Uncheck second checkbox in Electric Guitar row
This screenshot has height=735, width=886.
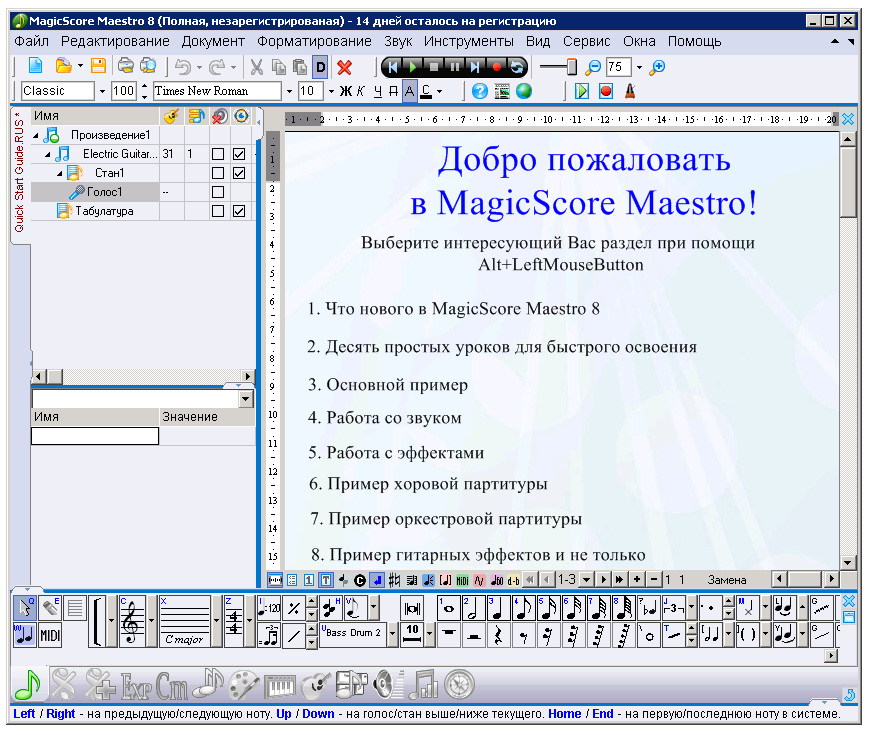pos(239,154)
